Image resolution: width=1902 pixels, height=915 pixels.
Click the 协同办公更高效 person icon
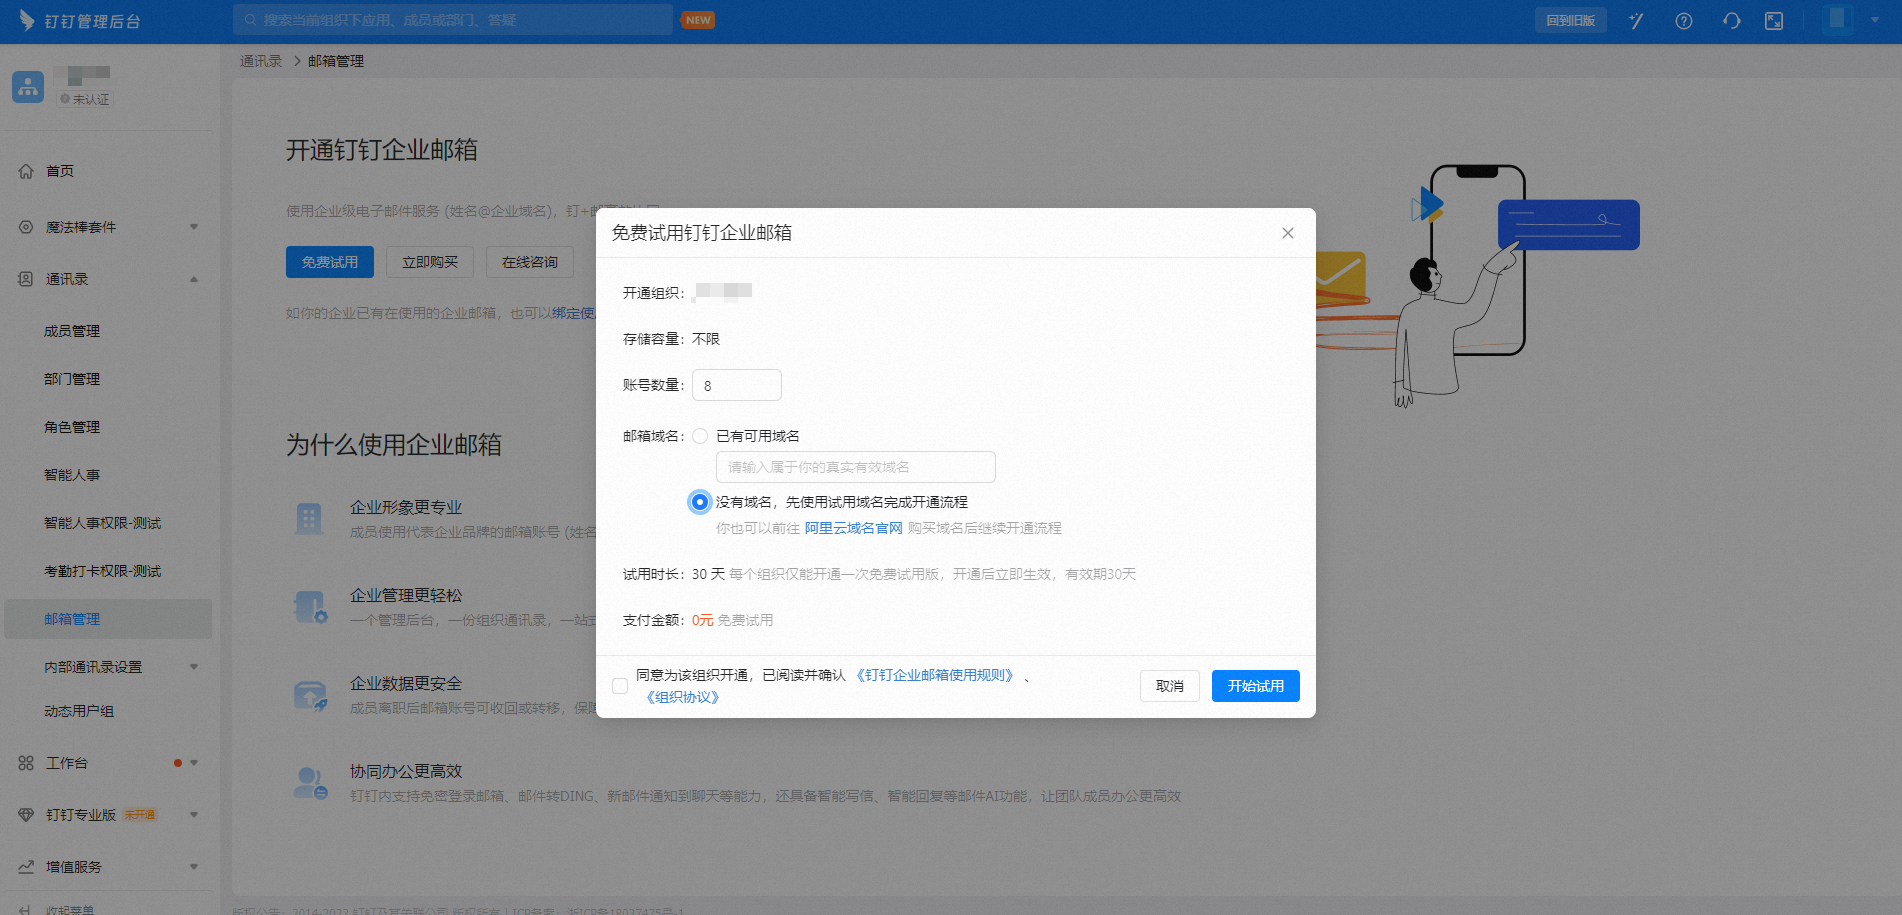pos(310,783)
